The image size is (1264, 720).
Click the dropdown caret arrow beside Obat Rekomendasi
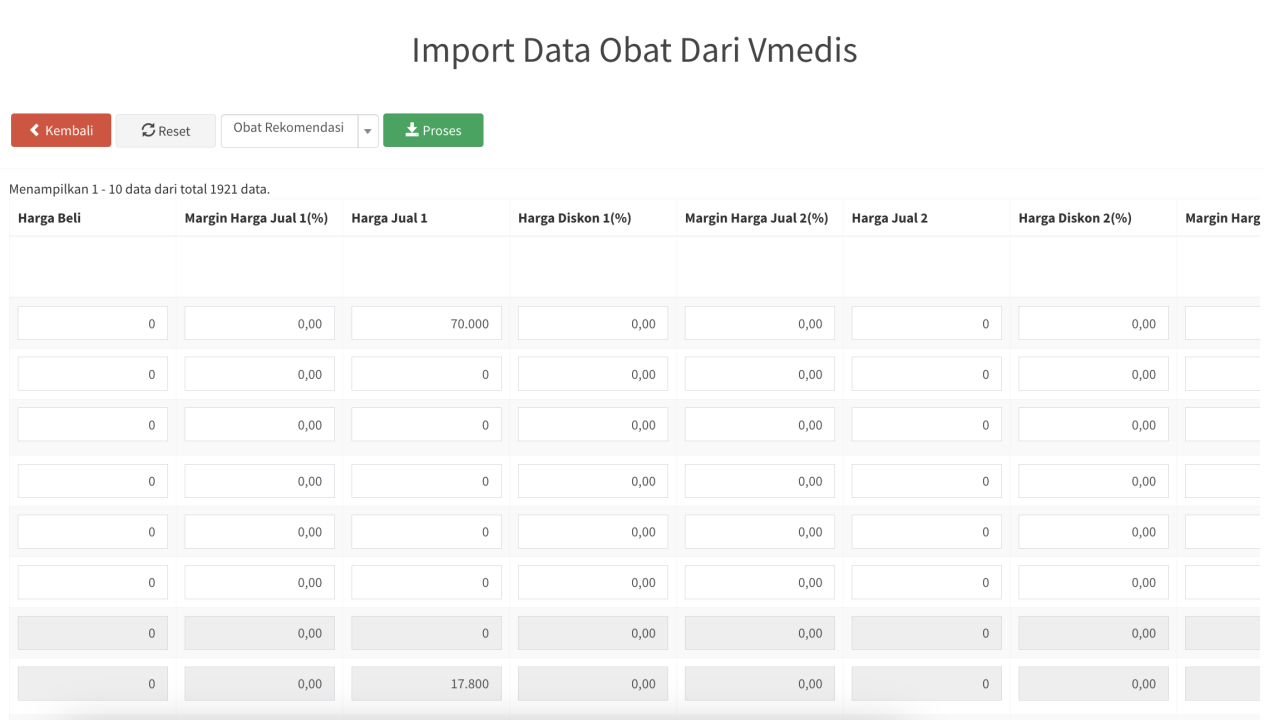coord(368,131)
